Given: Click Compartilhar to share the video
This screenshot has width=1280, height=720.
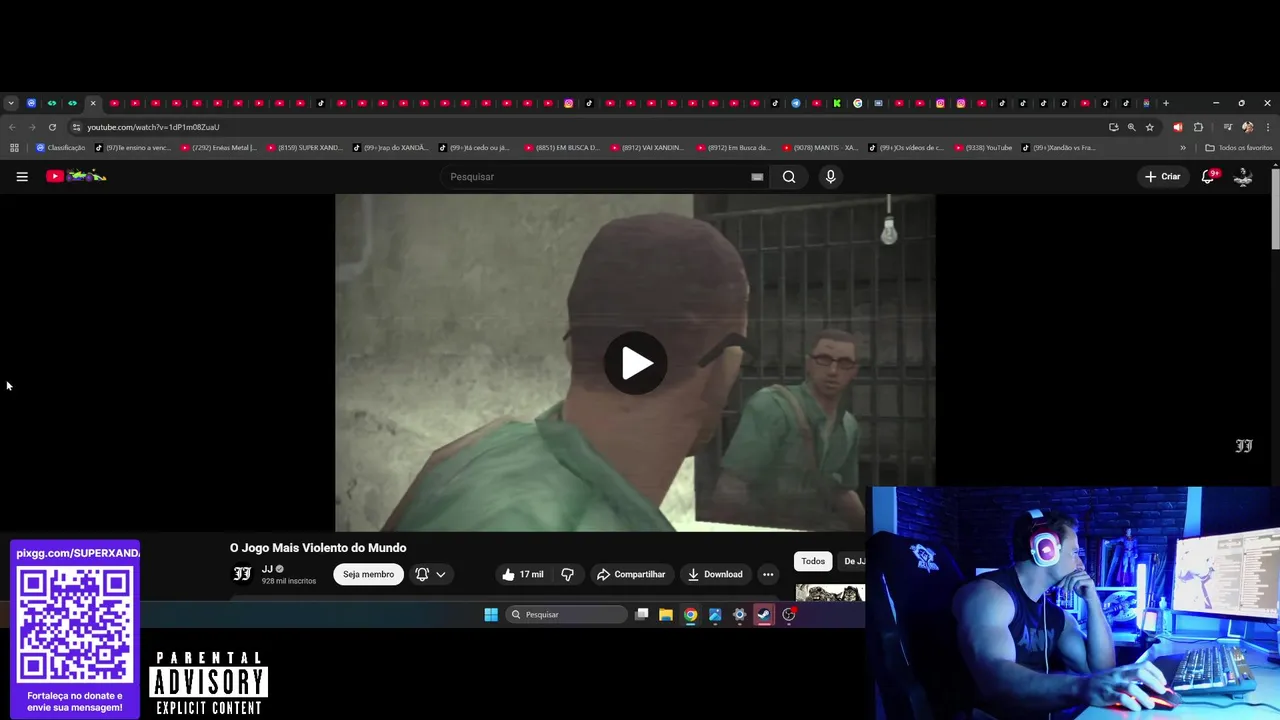Looking at the screenshot, I should click(x=631, y=574).
